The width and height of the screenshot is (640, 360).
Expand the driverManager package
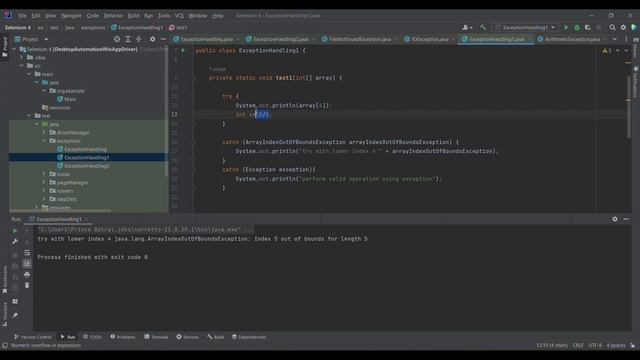44,132
